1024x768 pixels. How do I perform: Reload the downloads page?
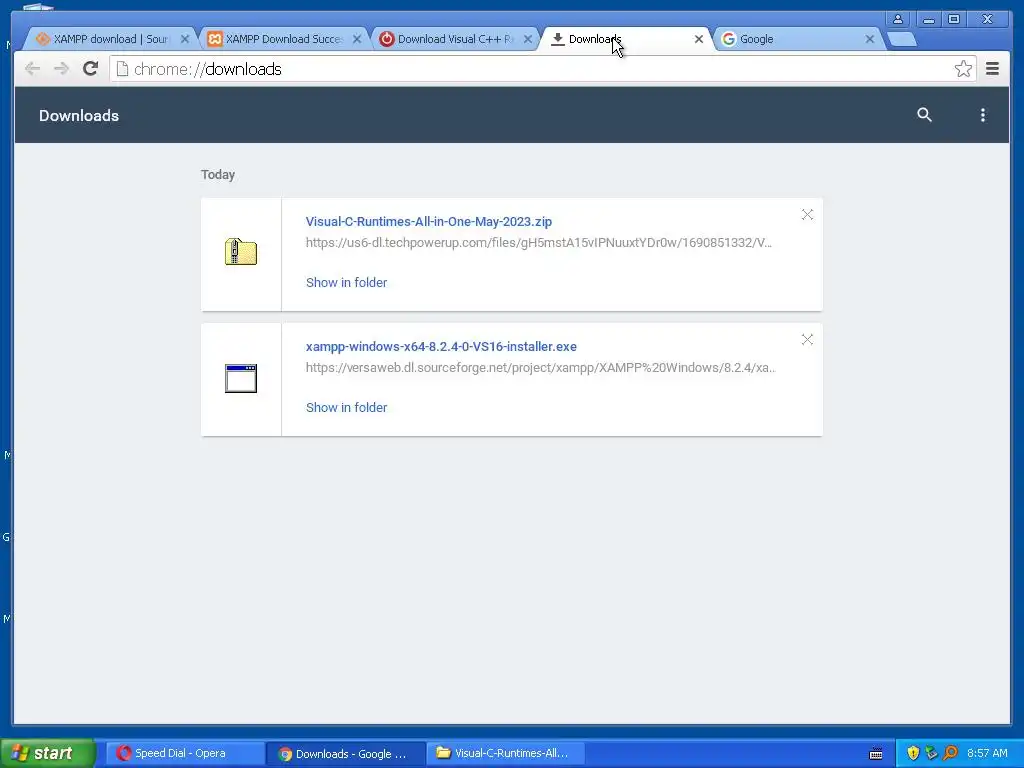click(91, 69)
